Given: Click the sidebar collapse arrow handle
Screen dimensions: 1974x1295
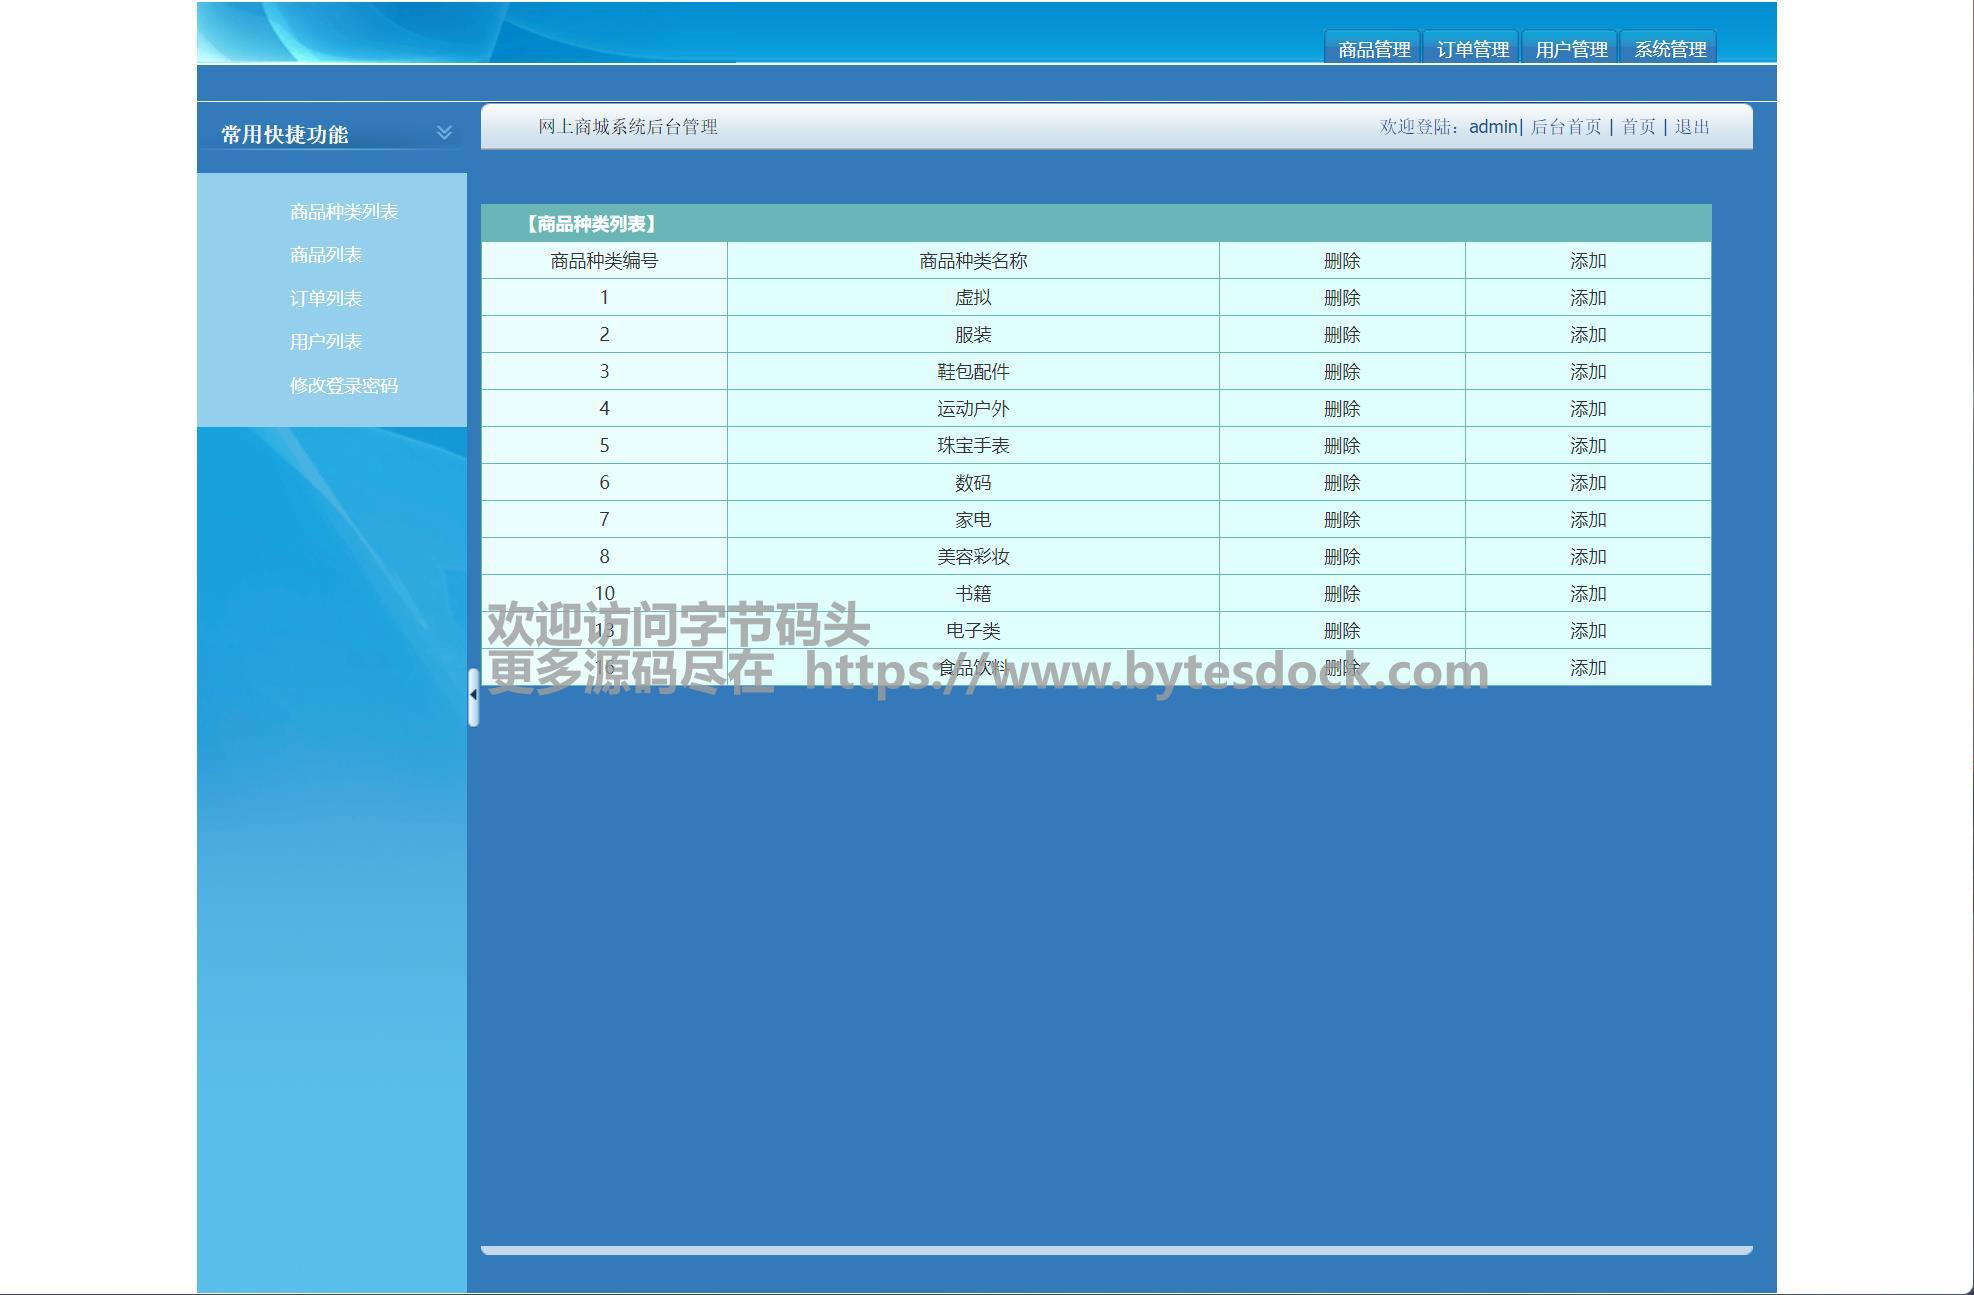Looking at the screenshot, I should pos(473,695).
